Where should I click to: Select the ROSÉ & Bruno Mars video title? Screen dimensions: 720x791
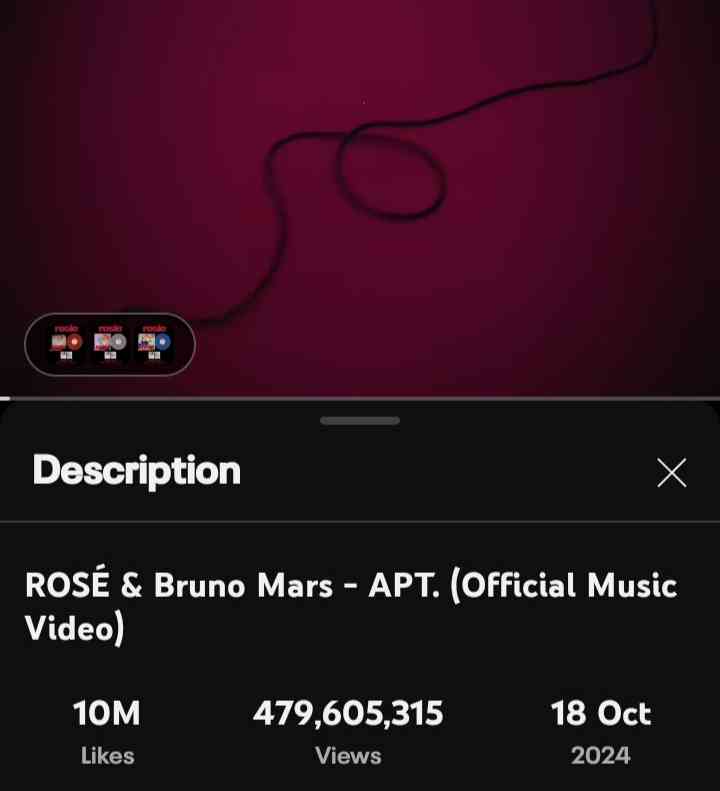(351, 607)
